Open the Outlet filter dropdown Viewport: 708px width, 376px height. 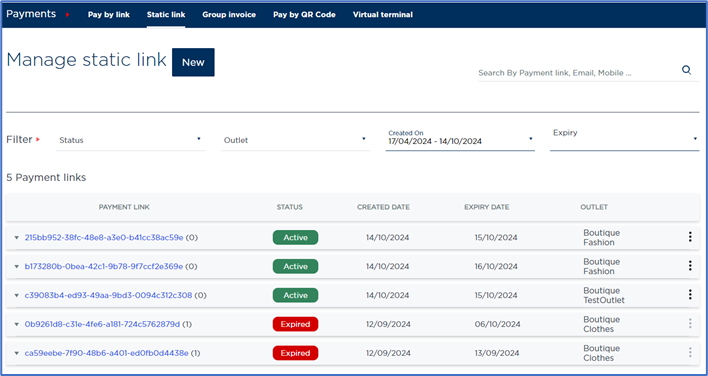[295, 140]
